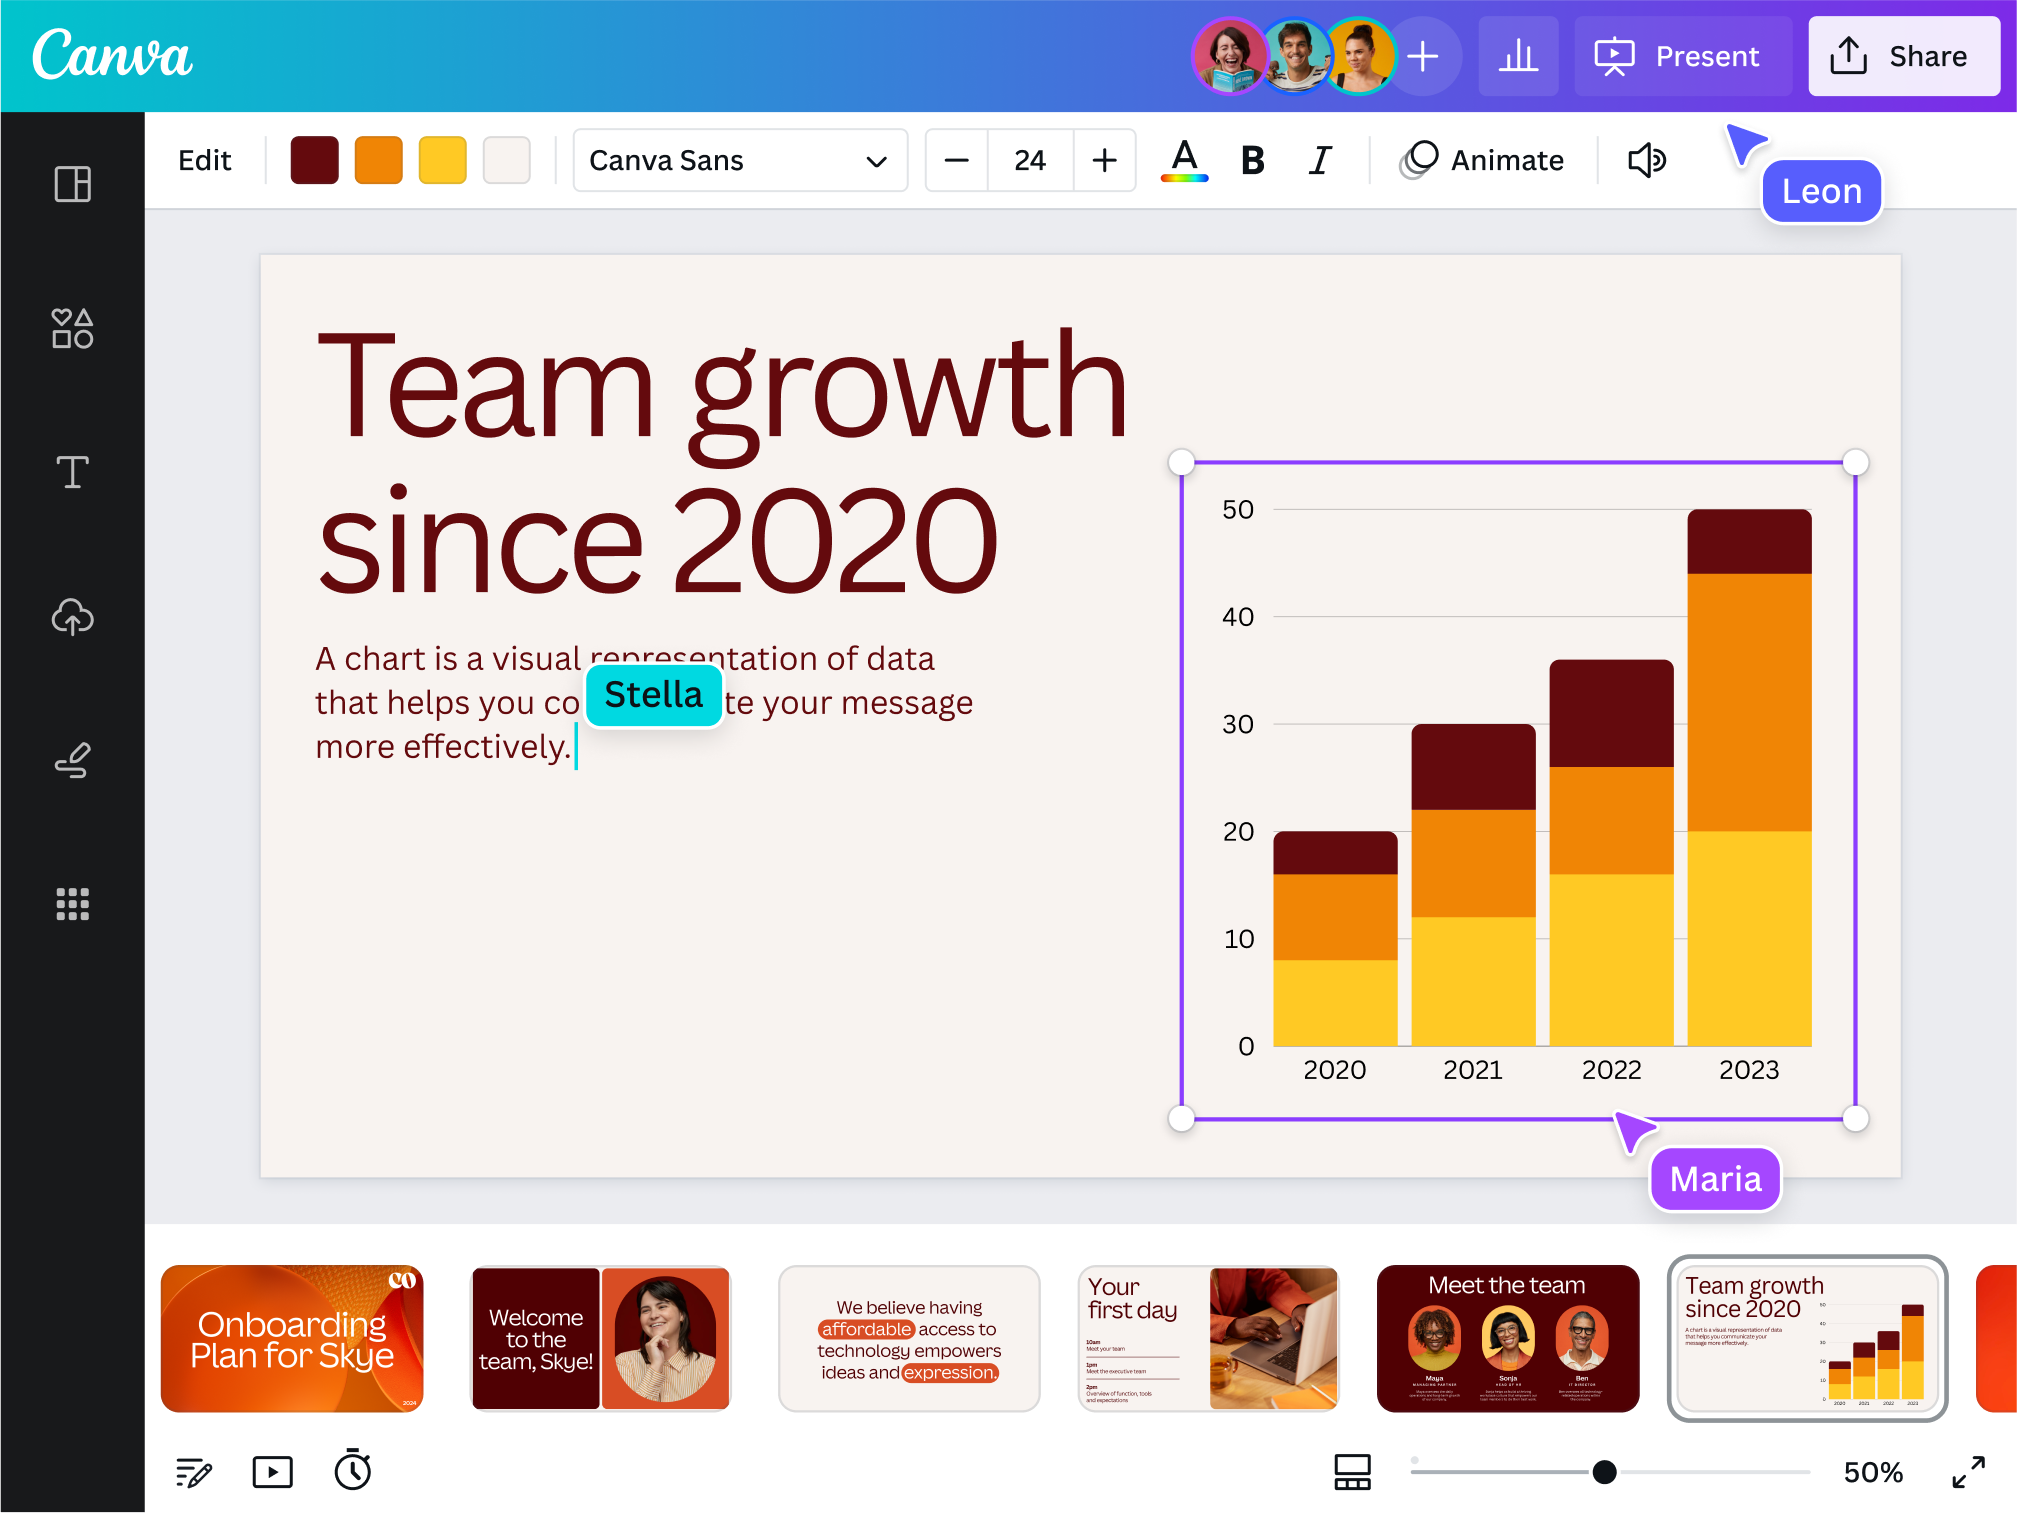
Task: Open the Canva Sans font dropdown
Action: [739, 160]
